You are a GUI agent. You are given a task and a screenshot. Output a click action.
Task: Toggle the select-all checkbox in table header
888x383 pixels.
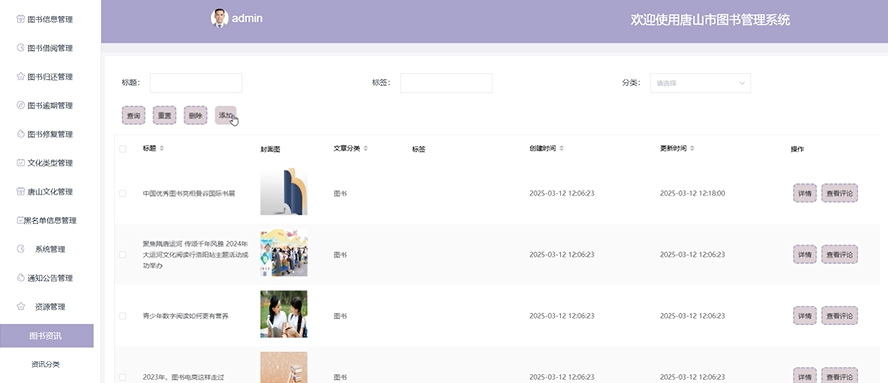click(x=123, y=149)
